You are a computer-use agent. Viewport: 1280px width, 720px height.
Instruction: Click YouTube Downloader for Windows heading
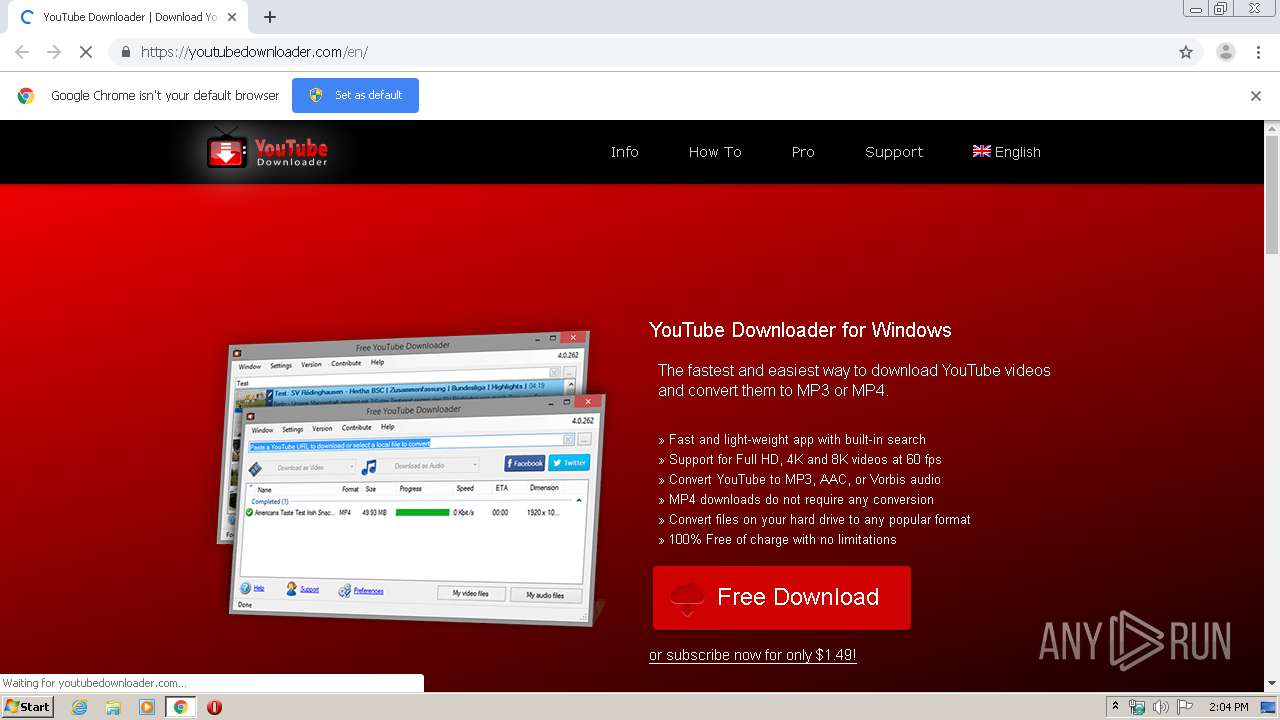click(800, 330)
